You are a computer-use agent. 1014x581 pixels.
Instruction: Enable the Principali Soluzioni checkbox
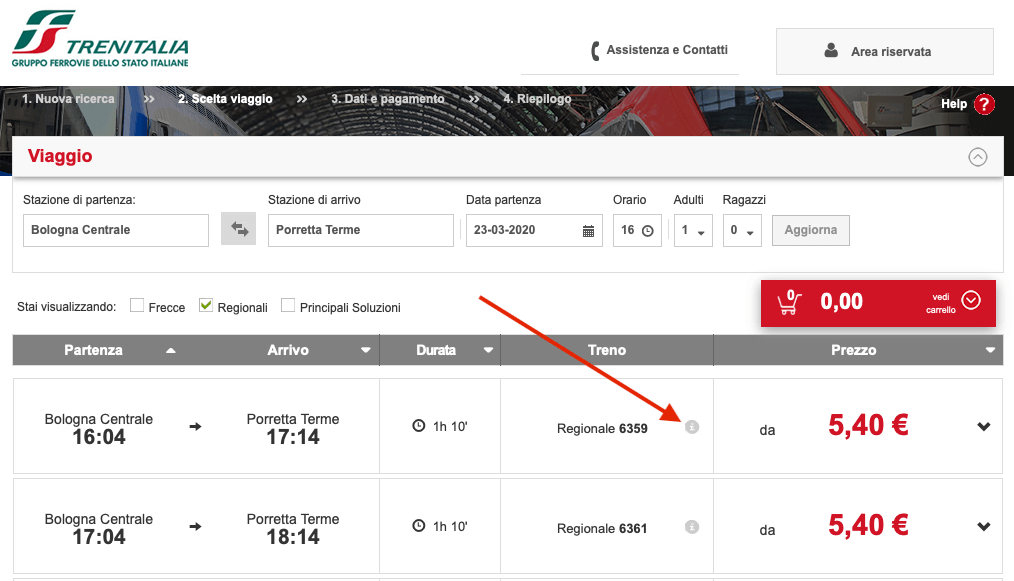coord(288,305)
